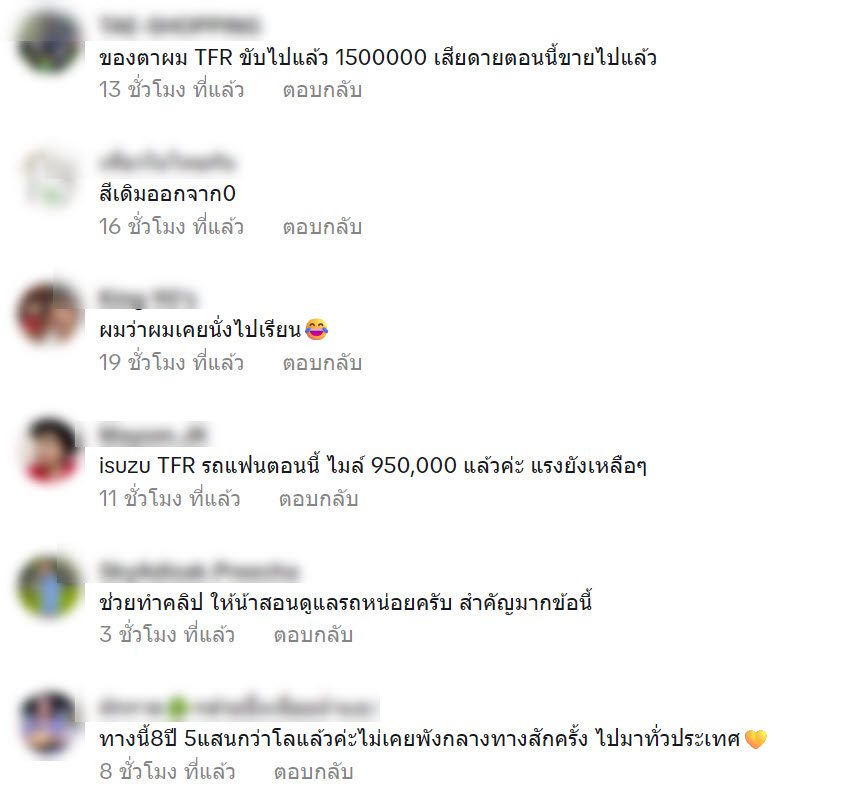
Task: Open green avatar of fifth commenter
Action: click(x=49, y=588)
